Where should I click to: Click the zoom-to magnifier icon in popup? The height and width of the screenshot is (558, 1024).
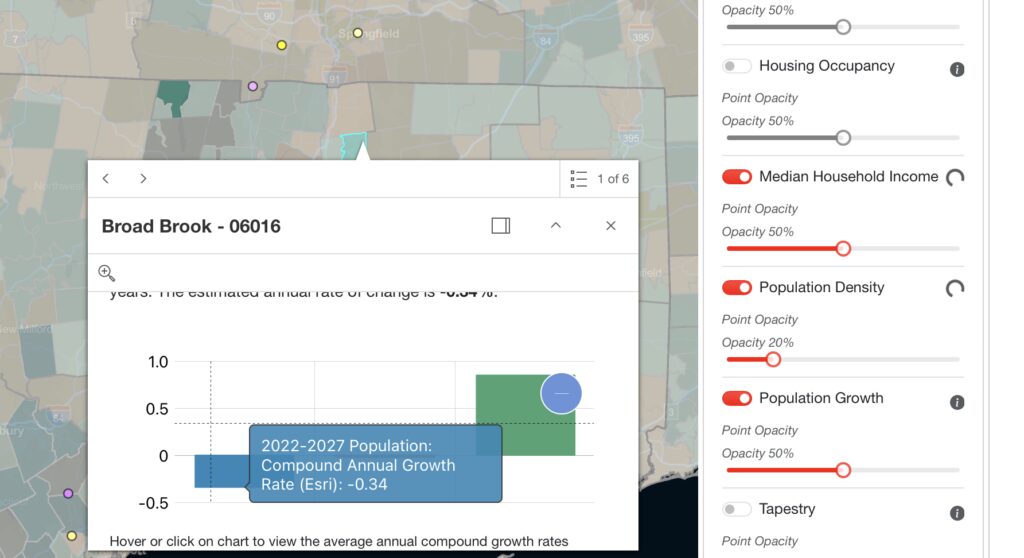(x=107, y=273)
